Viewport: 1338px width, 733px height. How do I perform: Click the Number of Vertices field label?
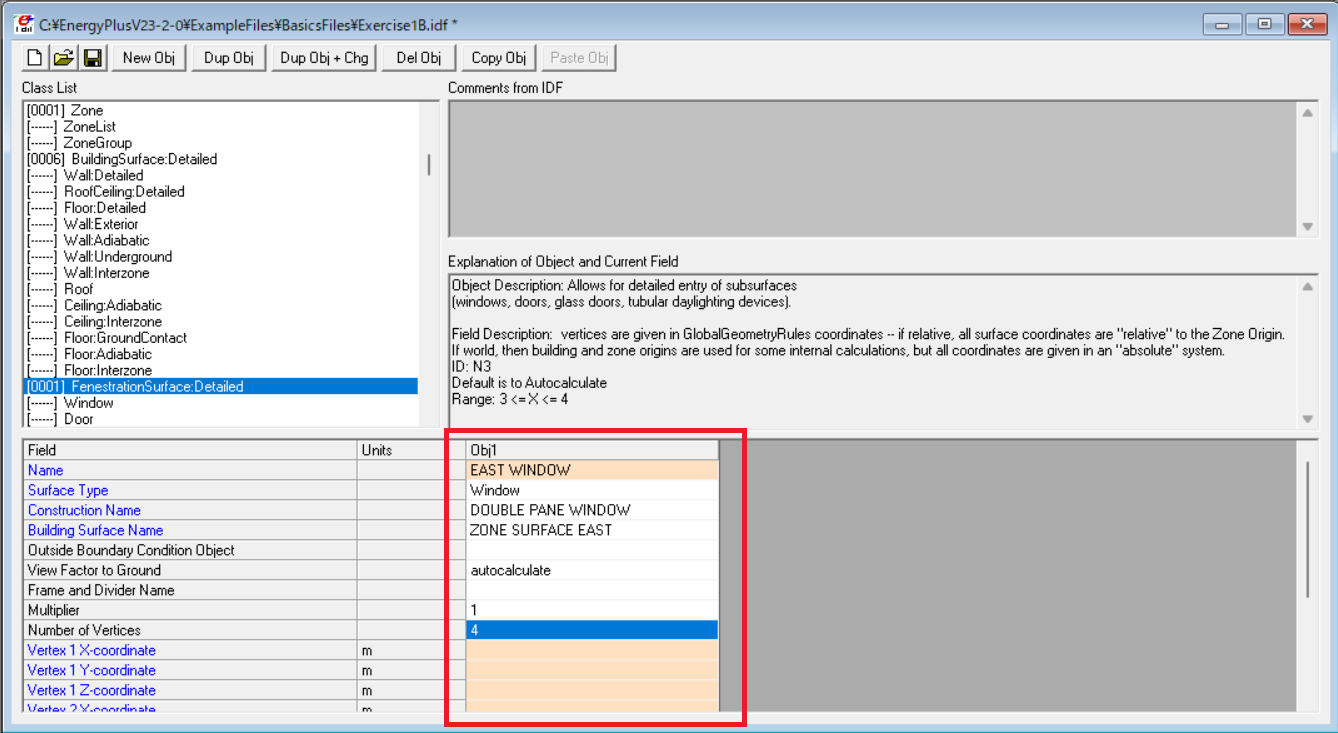(84, 630)
